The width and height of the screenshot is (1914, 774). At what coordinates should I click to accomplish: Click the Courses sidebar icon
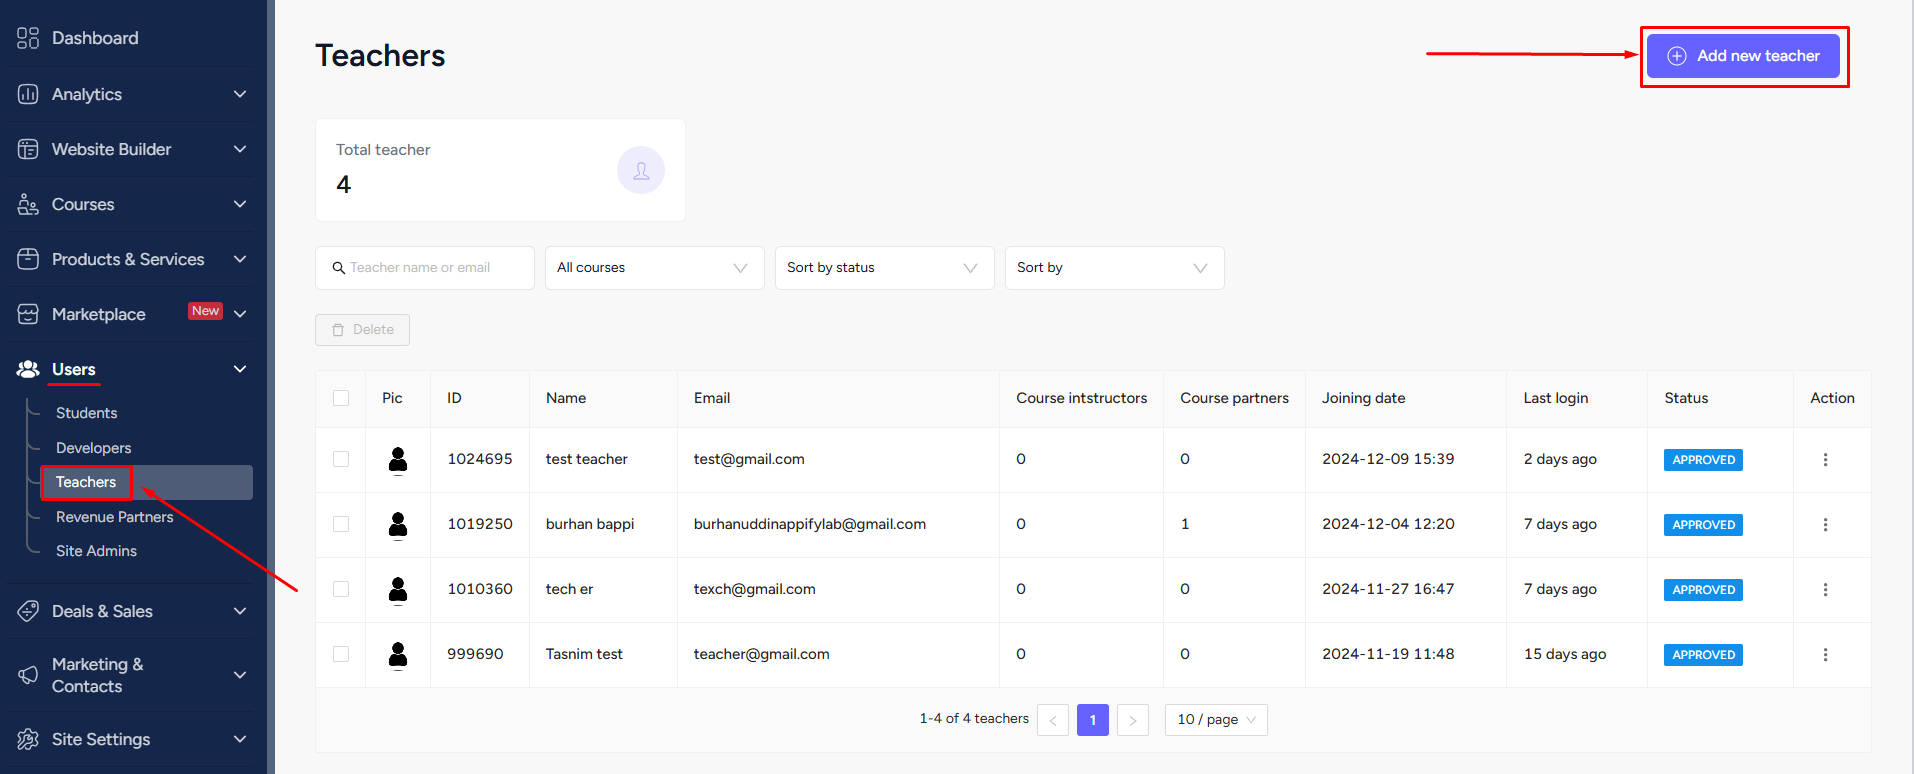28,204
